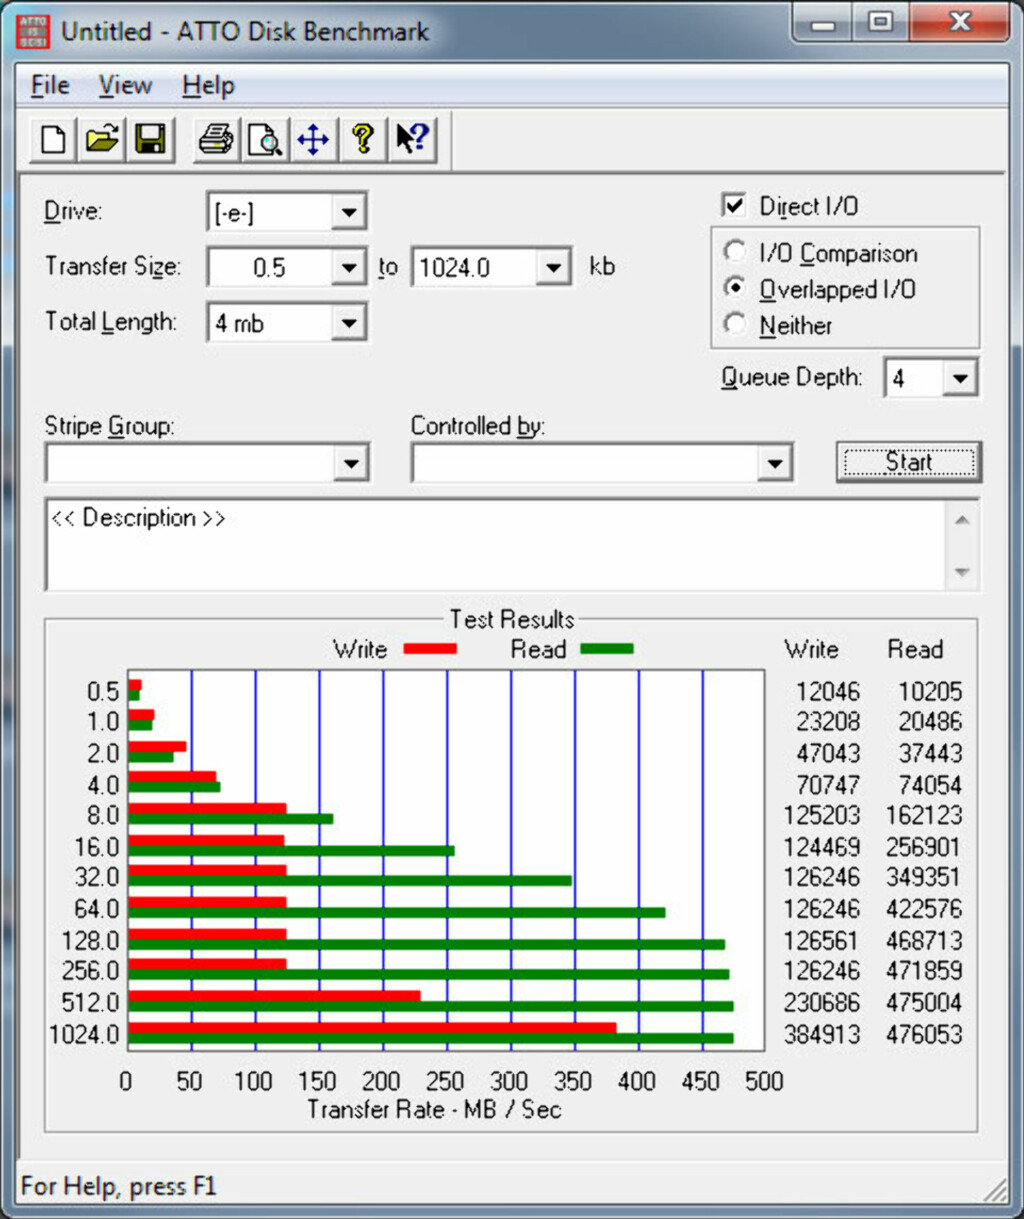Click the Test Results heading
Screen dimensions: 1024x1219
tap(511, 619)
